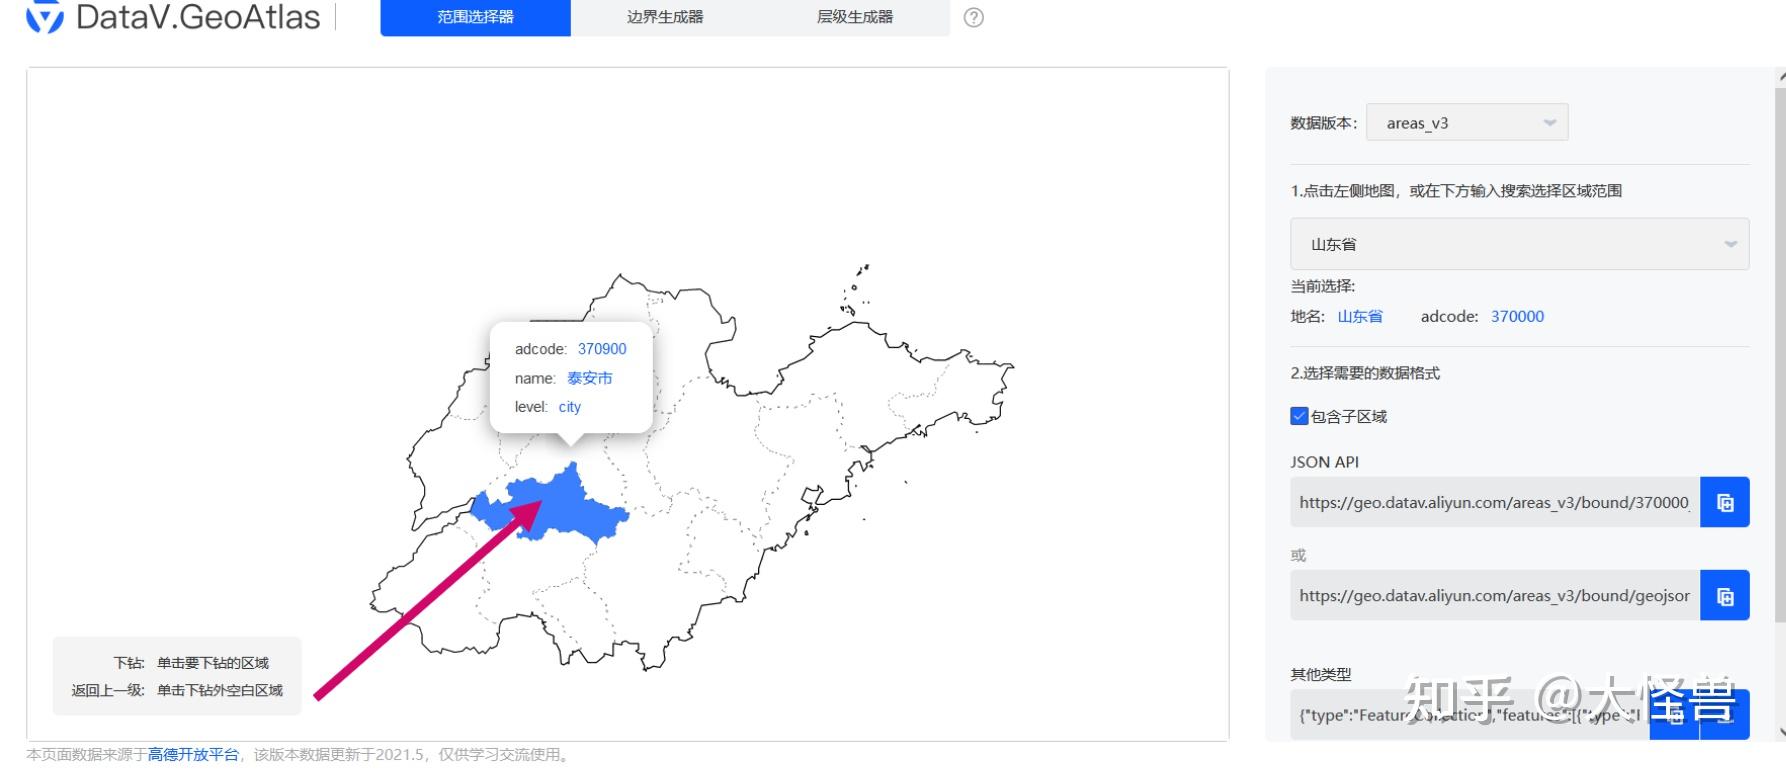Image resolution: width=1786 pixels, height=773 pixels.
Task: Click the 山东省 place name link
Action: [x=1360, y=316]
